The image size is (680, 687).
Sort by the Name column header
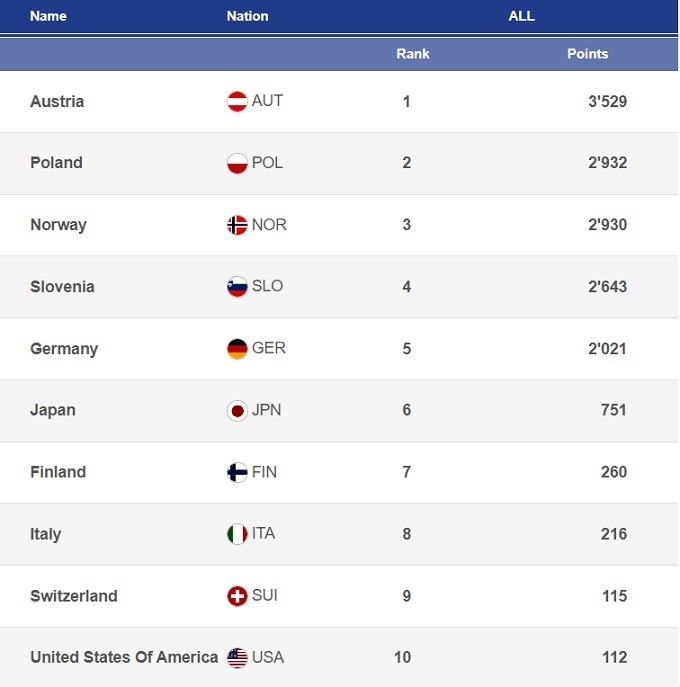tap(48, 16)
